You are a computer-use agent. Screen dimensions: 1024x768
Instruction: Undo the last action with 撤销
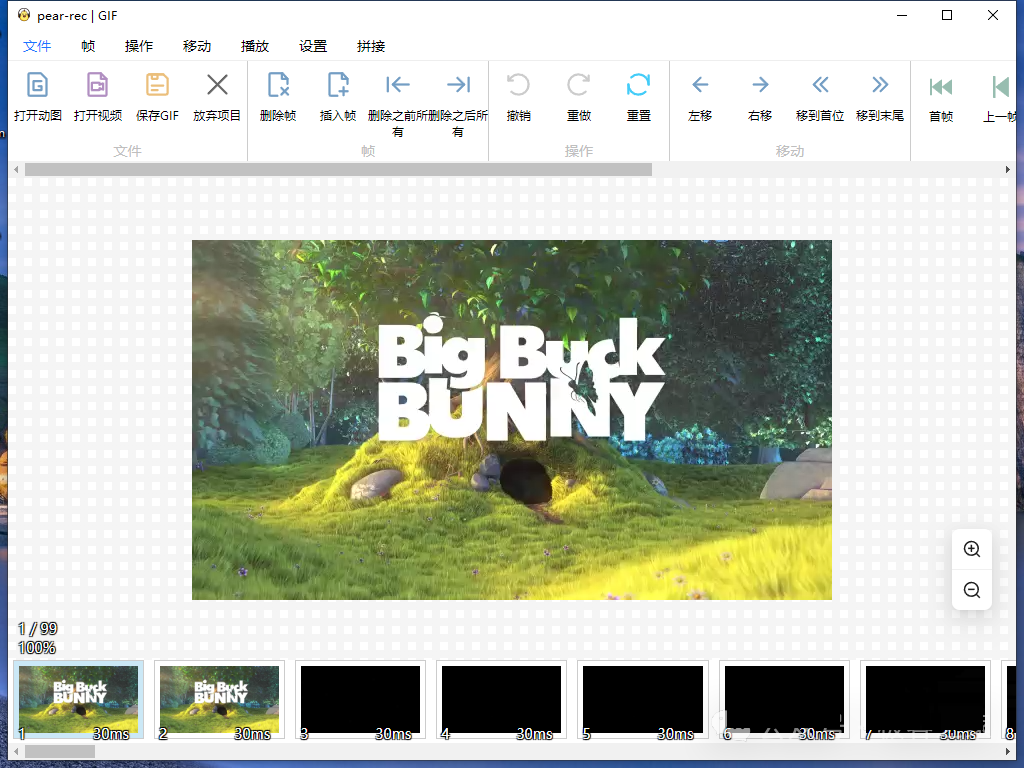click(x=518, y=85)
